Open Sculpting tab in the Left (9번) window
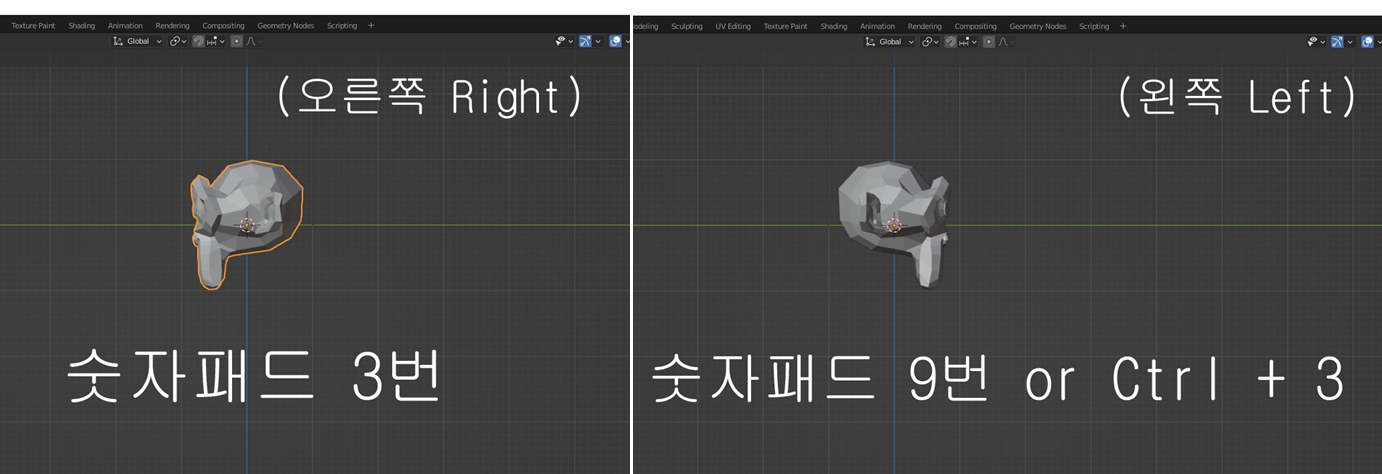This screenshot has width=1382, height=474. (687, 26)
